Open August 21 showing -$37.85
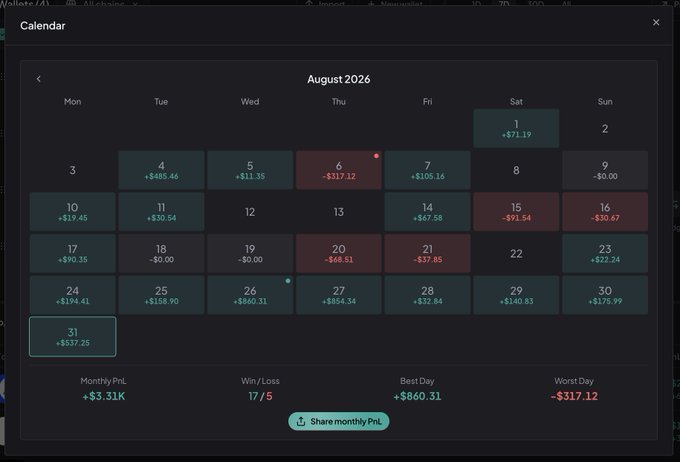680x462 pixels. (428, 253)
